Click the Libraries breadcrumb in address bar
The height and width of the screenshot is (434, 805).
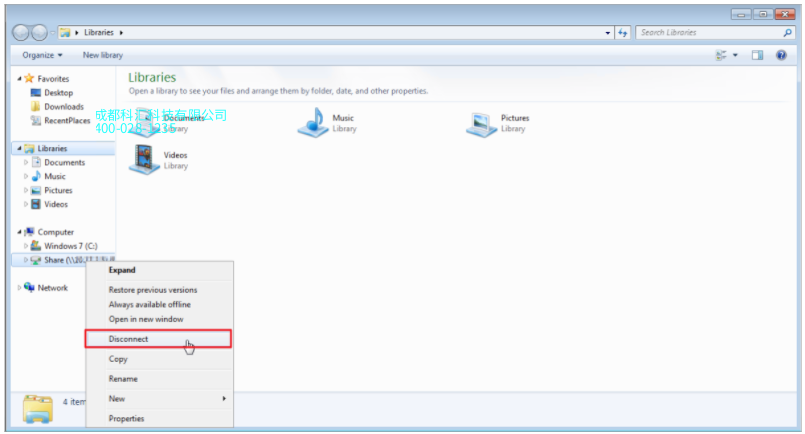(x=99, y=32)
